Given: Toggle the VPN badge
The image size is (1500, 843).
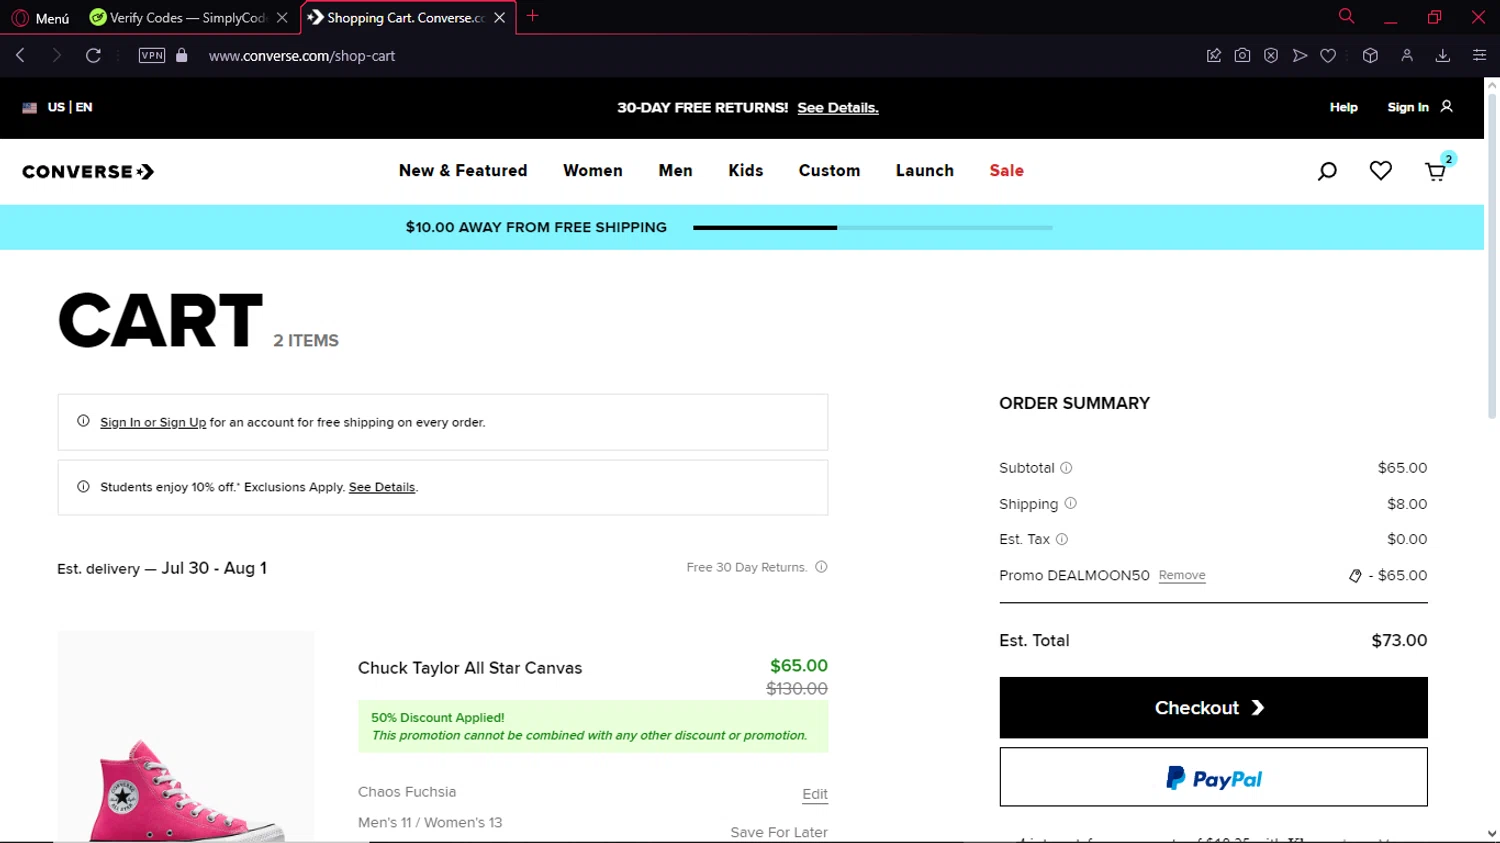Looking at the screenshot, I should pyautogui.click(x=152, y=56).
